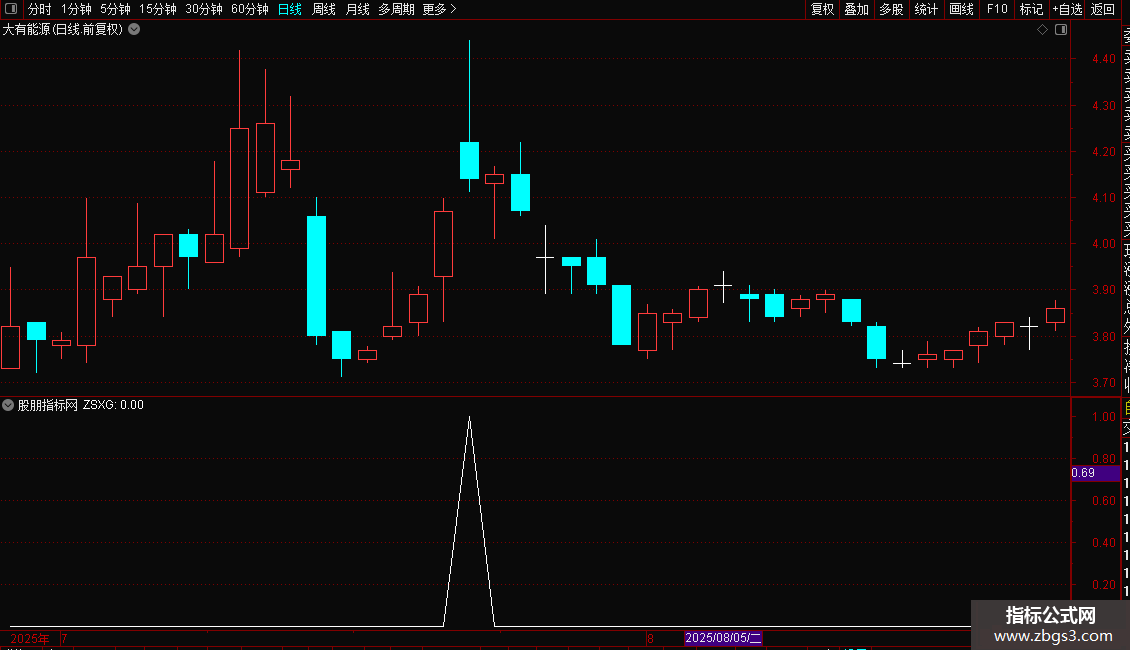Open dropdown next to 大有能源 chart title
Viewport: 1130px width, 650px height.
click(x=134, y=30)
